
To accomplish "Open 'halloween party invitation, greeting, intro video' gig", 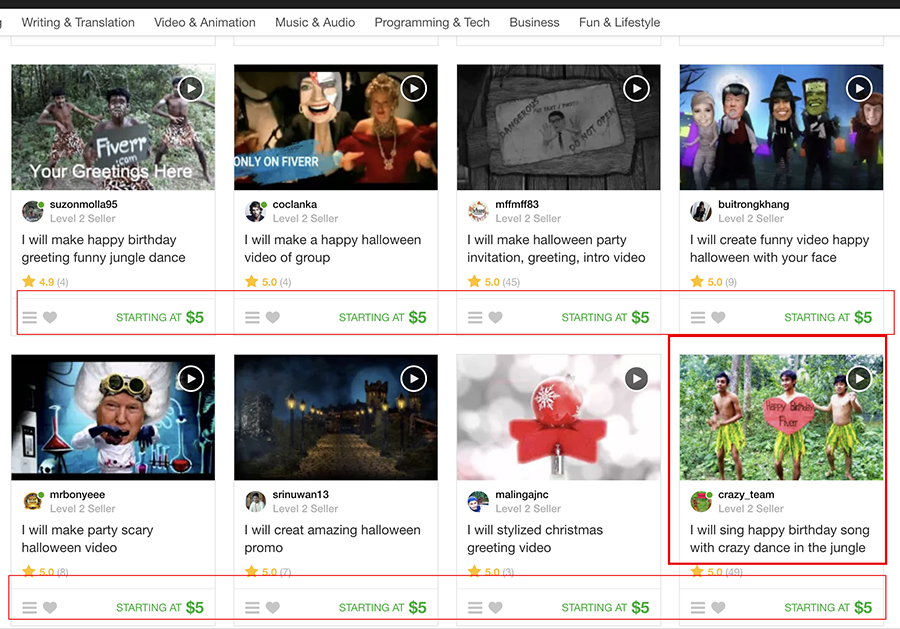I will [556, 249].
